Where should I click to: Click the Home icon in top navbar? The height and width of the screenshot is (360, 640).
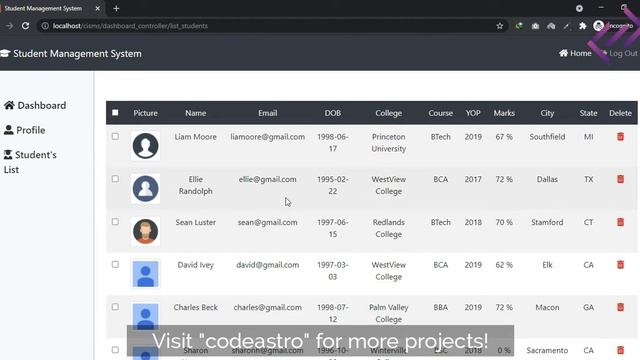563,53
